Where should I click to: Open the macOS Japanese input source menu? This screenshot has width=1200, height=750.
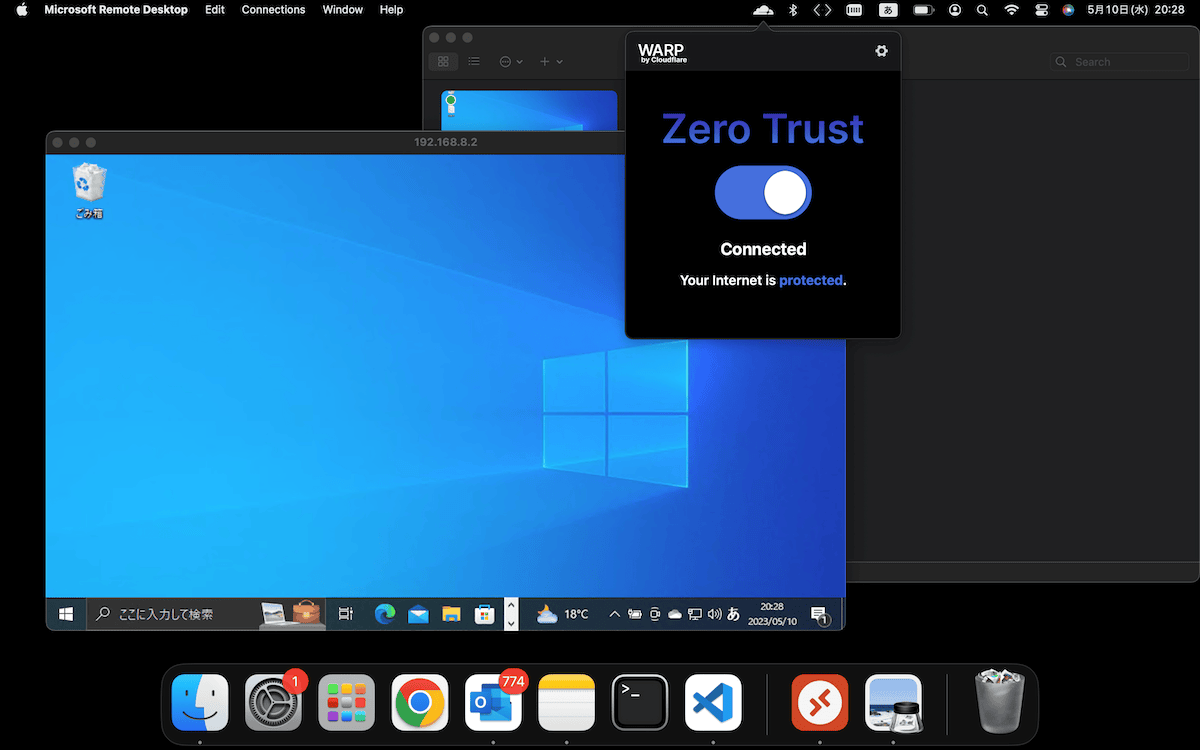pos(888,10)
